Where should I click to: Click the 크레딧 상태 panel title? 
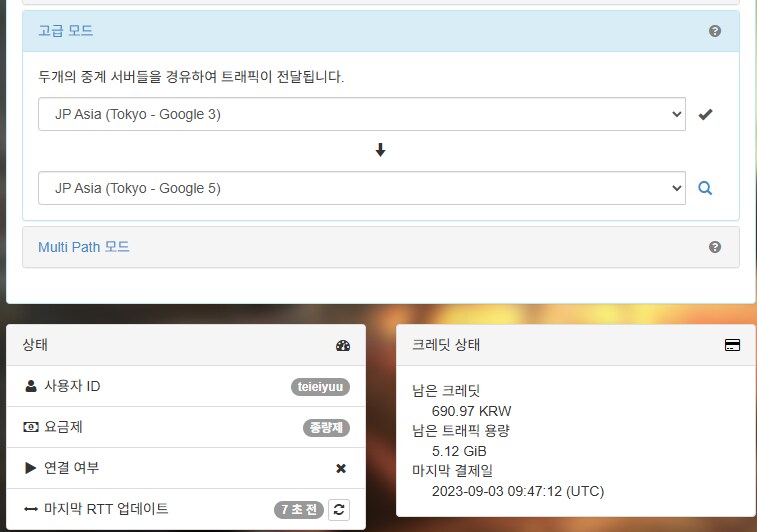pyautogui.click(x=446, y=345)
